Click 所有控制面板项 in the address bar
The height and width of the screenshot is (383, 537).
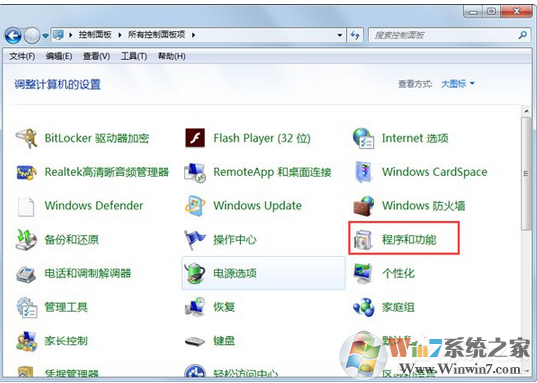[157, 35]
